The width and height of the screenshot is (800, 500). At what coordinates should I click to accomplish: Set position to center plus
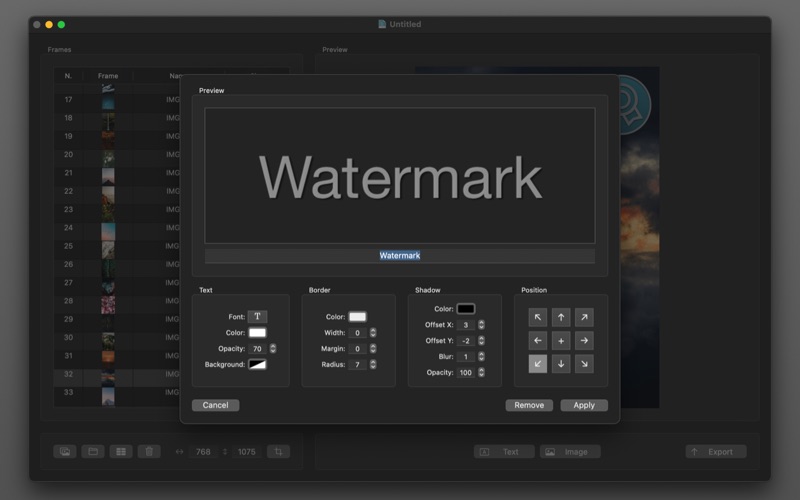point(561,341)
